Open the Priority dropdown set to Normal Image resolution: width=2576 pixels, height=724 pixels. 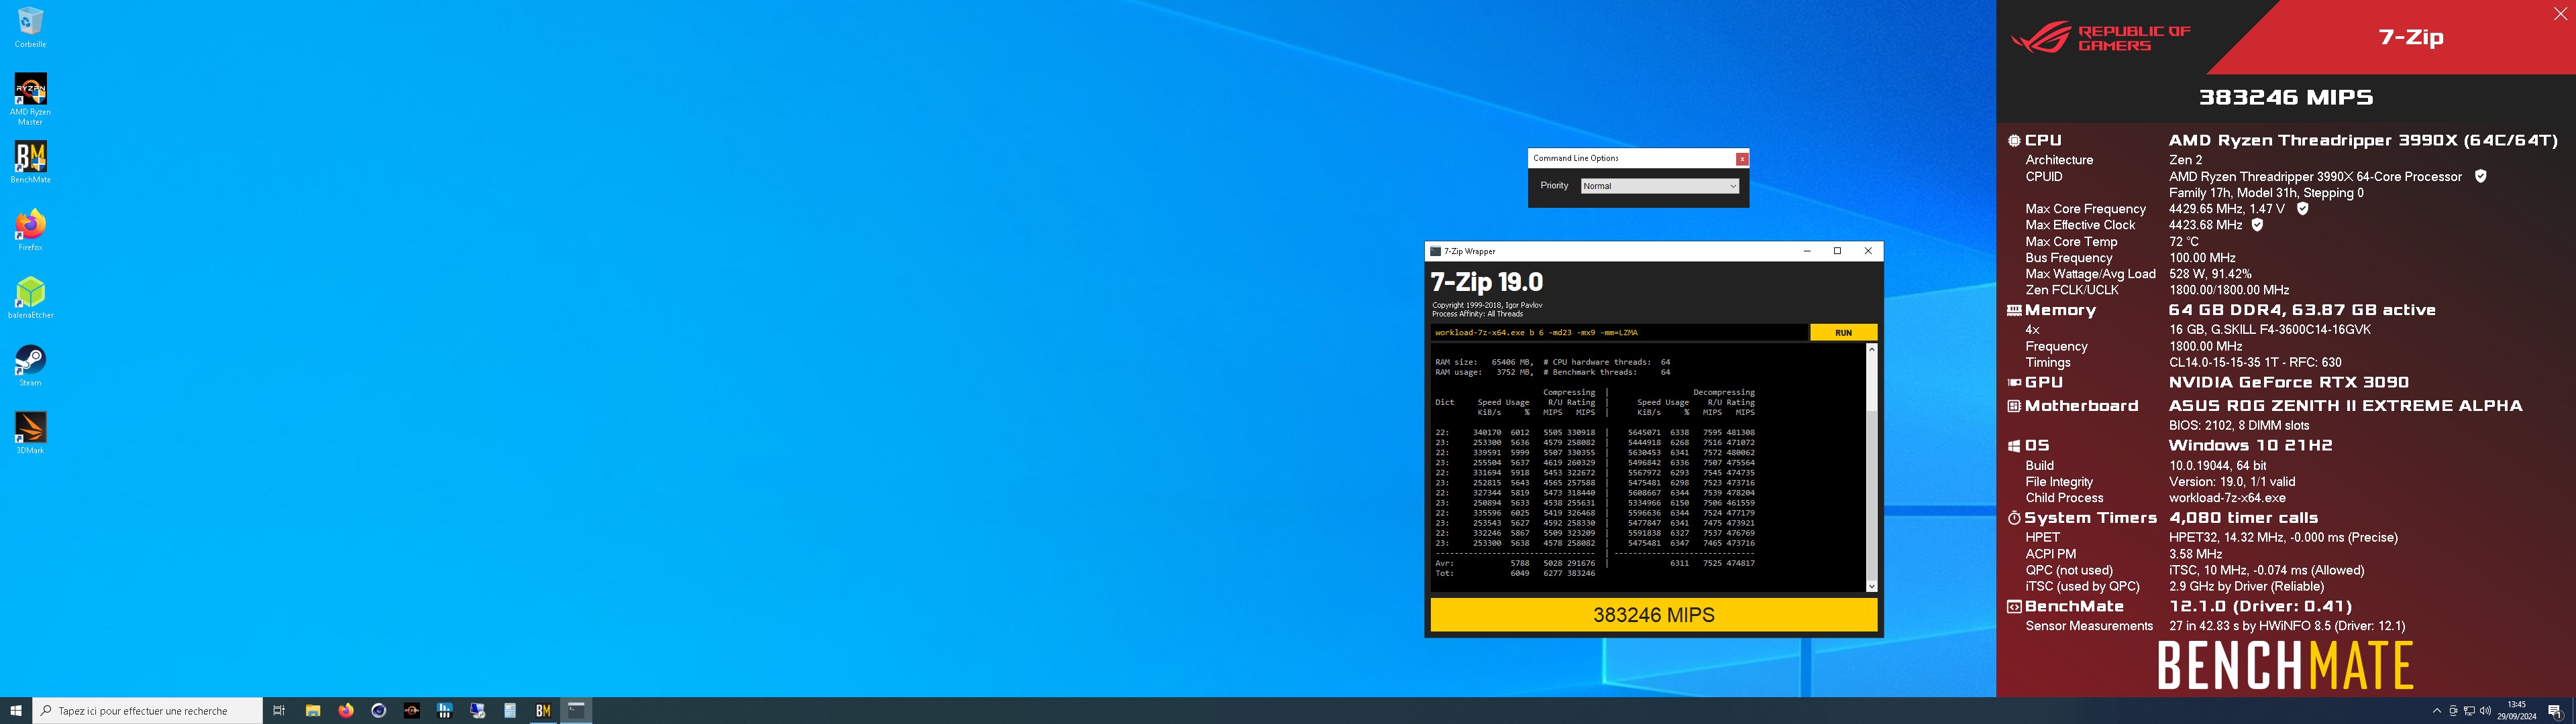[x=1660, y=186]
